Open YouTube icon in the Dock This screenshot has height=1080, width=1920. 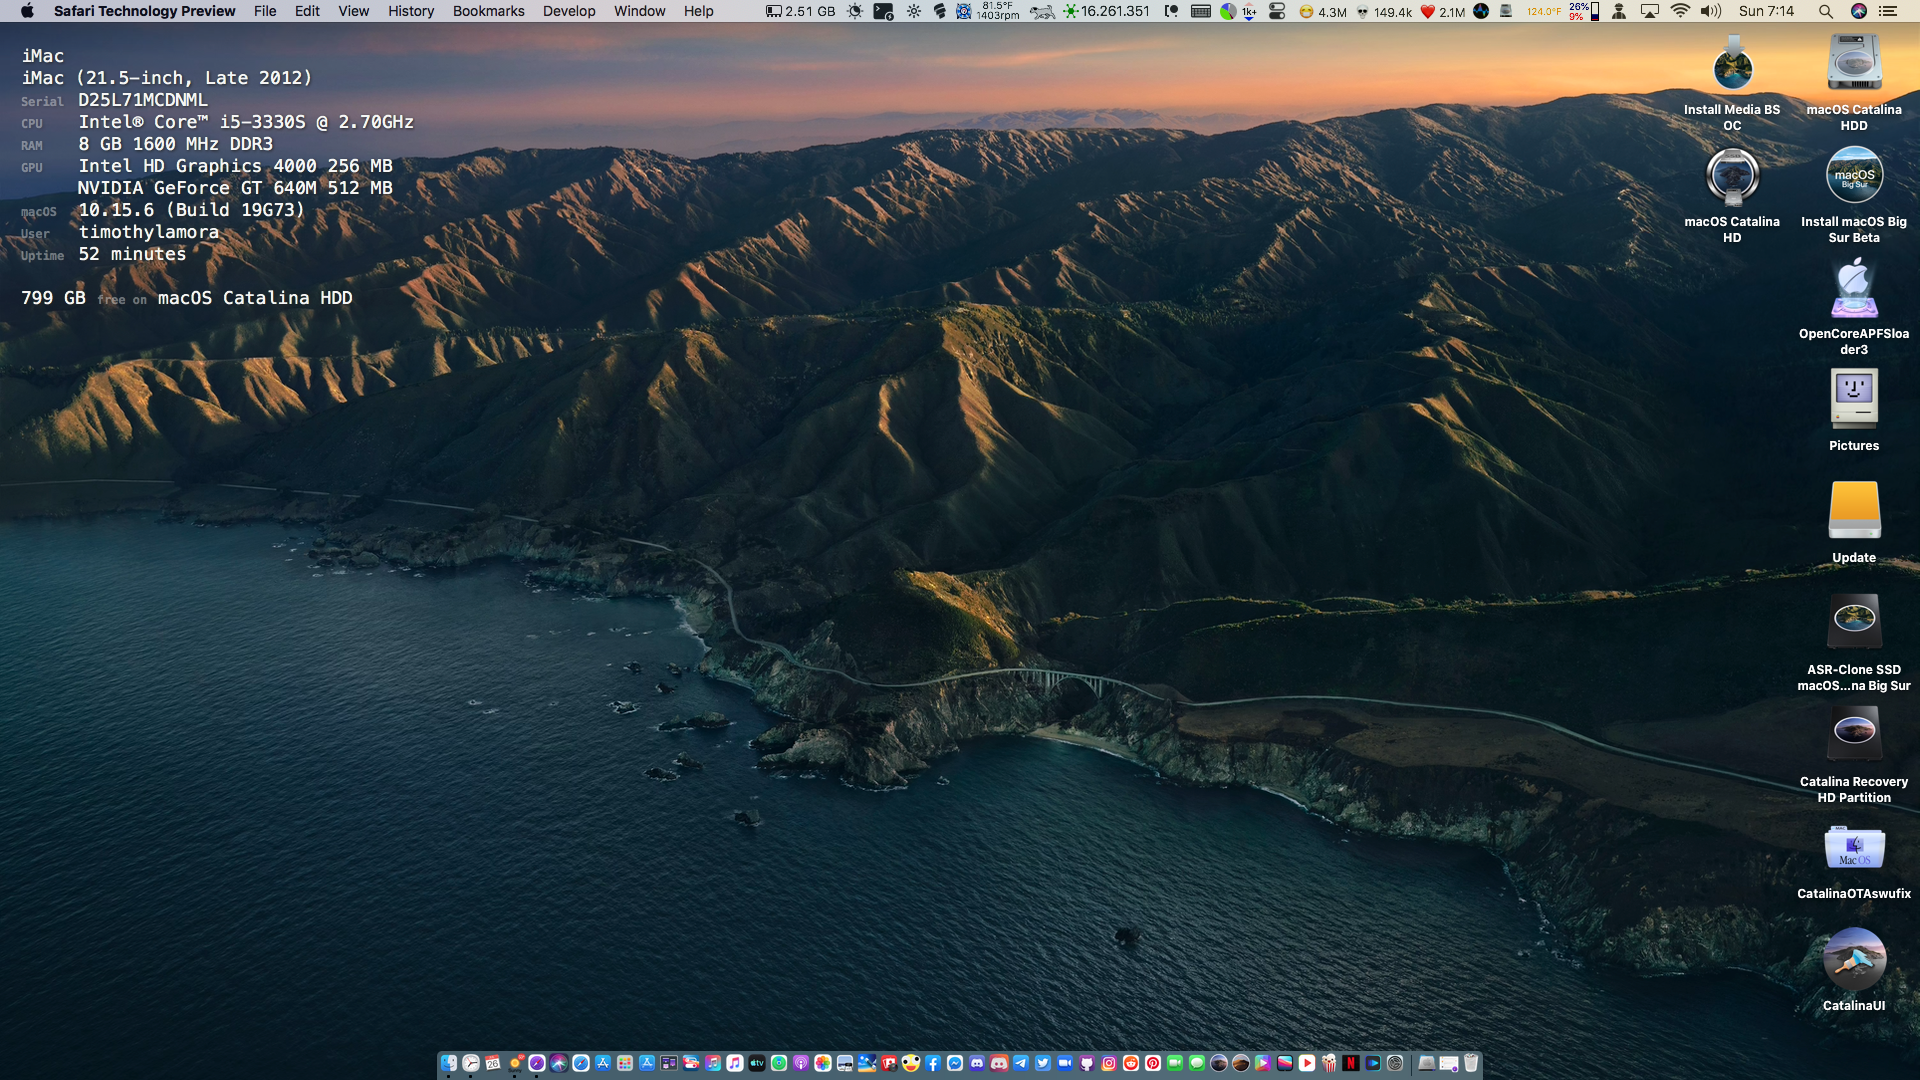pyautogui.click(x=1307, y=1063)
